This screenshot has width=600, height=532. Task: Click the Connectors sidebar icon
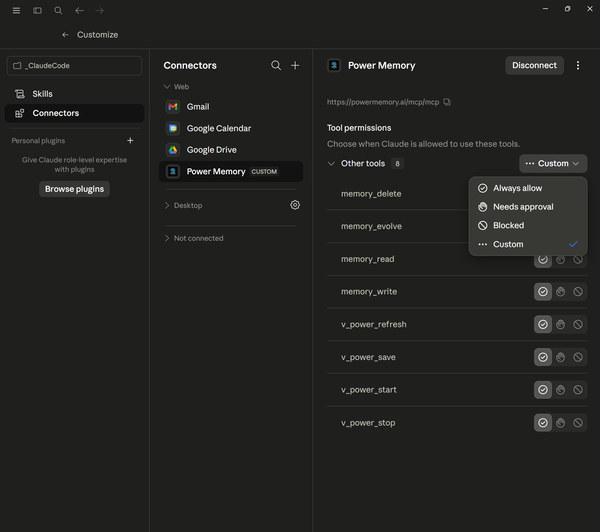(20, 113)
